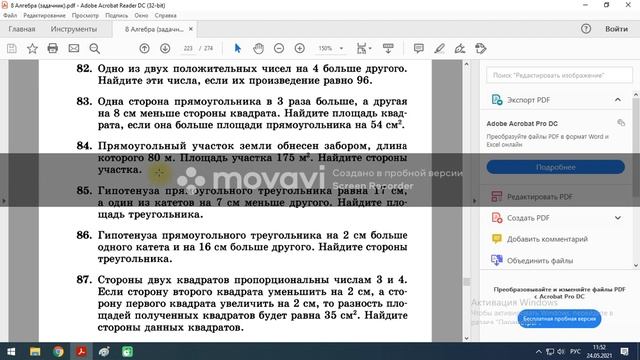Click the copy icon beside Adobe Acrobat Pro DC

click(x=621, y=123)
